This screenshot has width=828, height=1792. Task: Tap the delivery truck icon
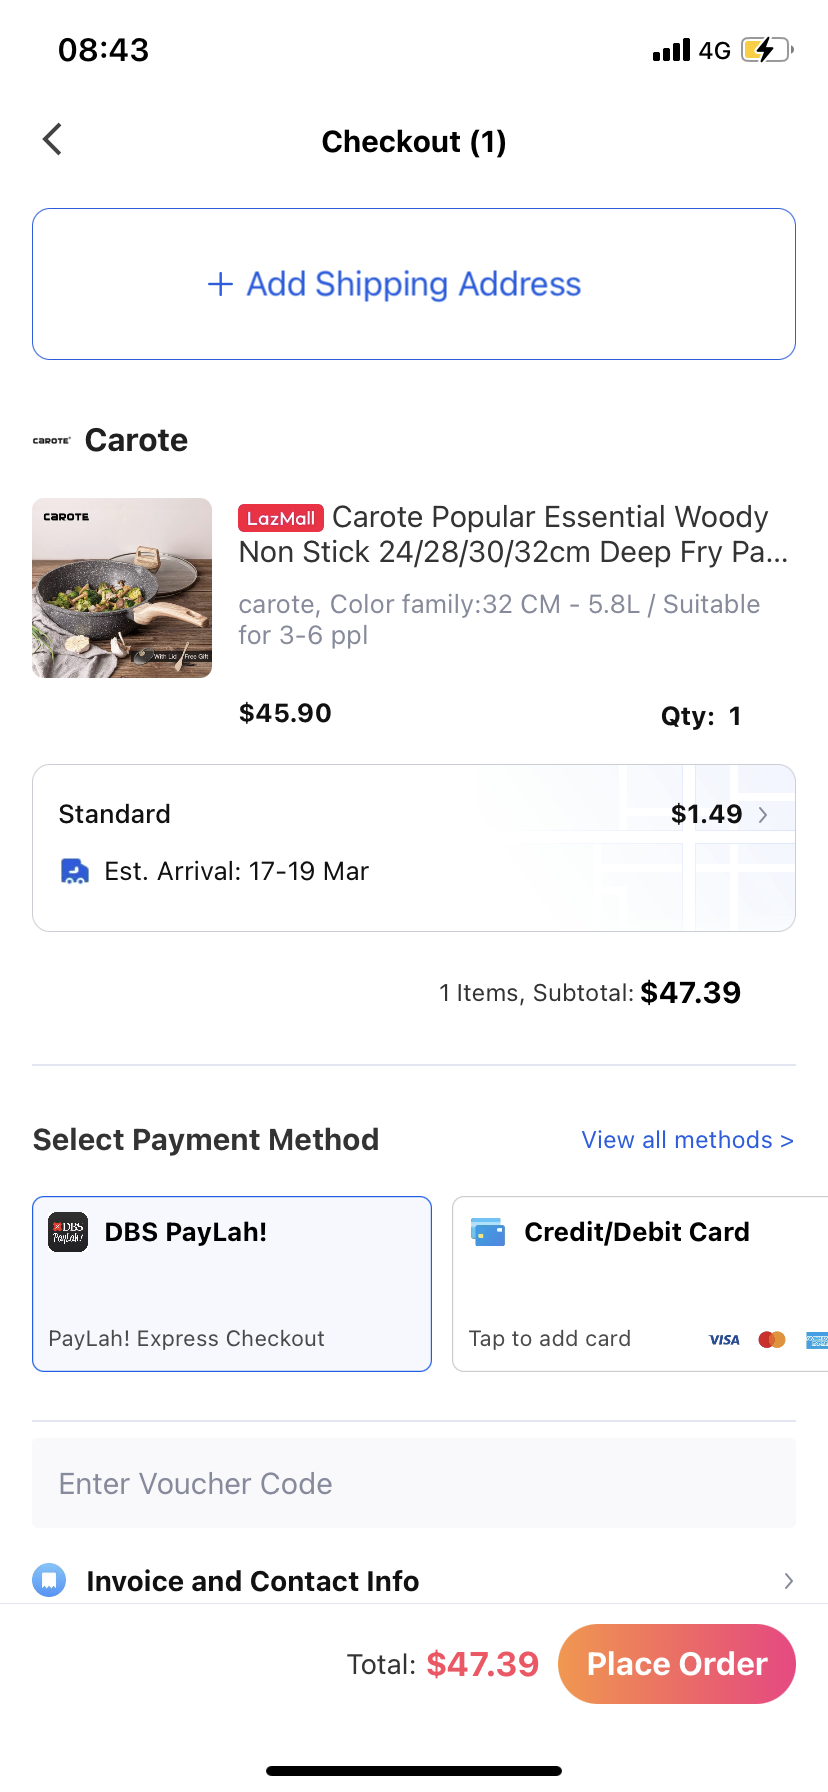[75, 871]
